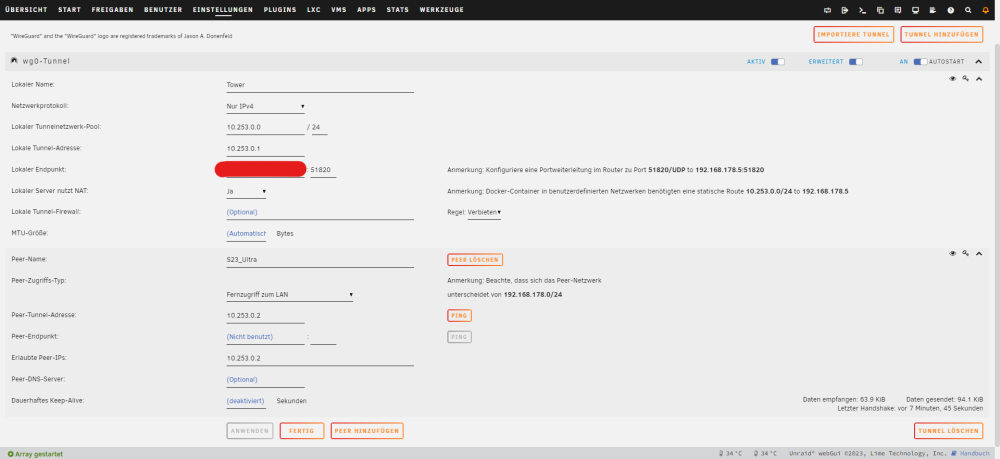
Task: Open the Regel Verbieten dropdown
Action: click(484, 212)
